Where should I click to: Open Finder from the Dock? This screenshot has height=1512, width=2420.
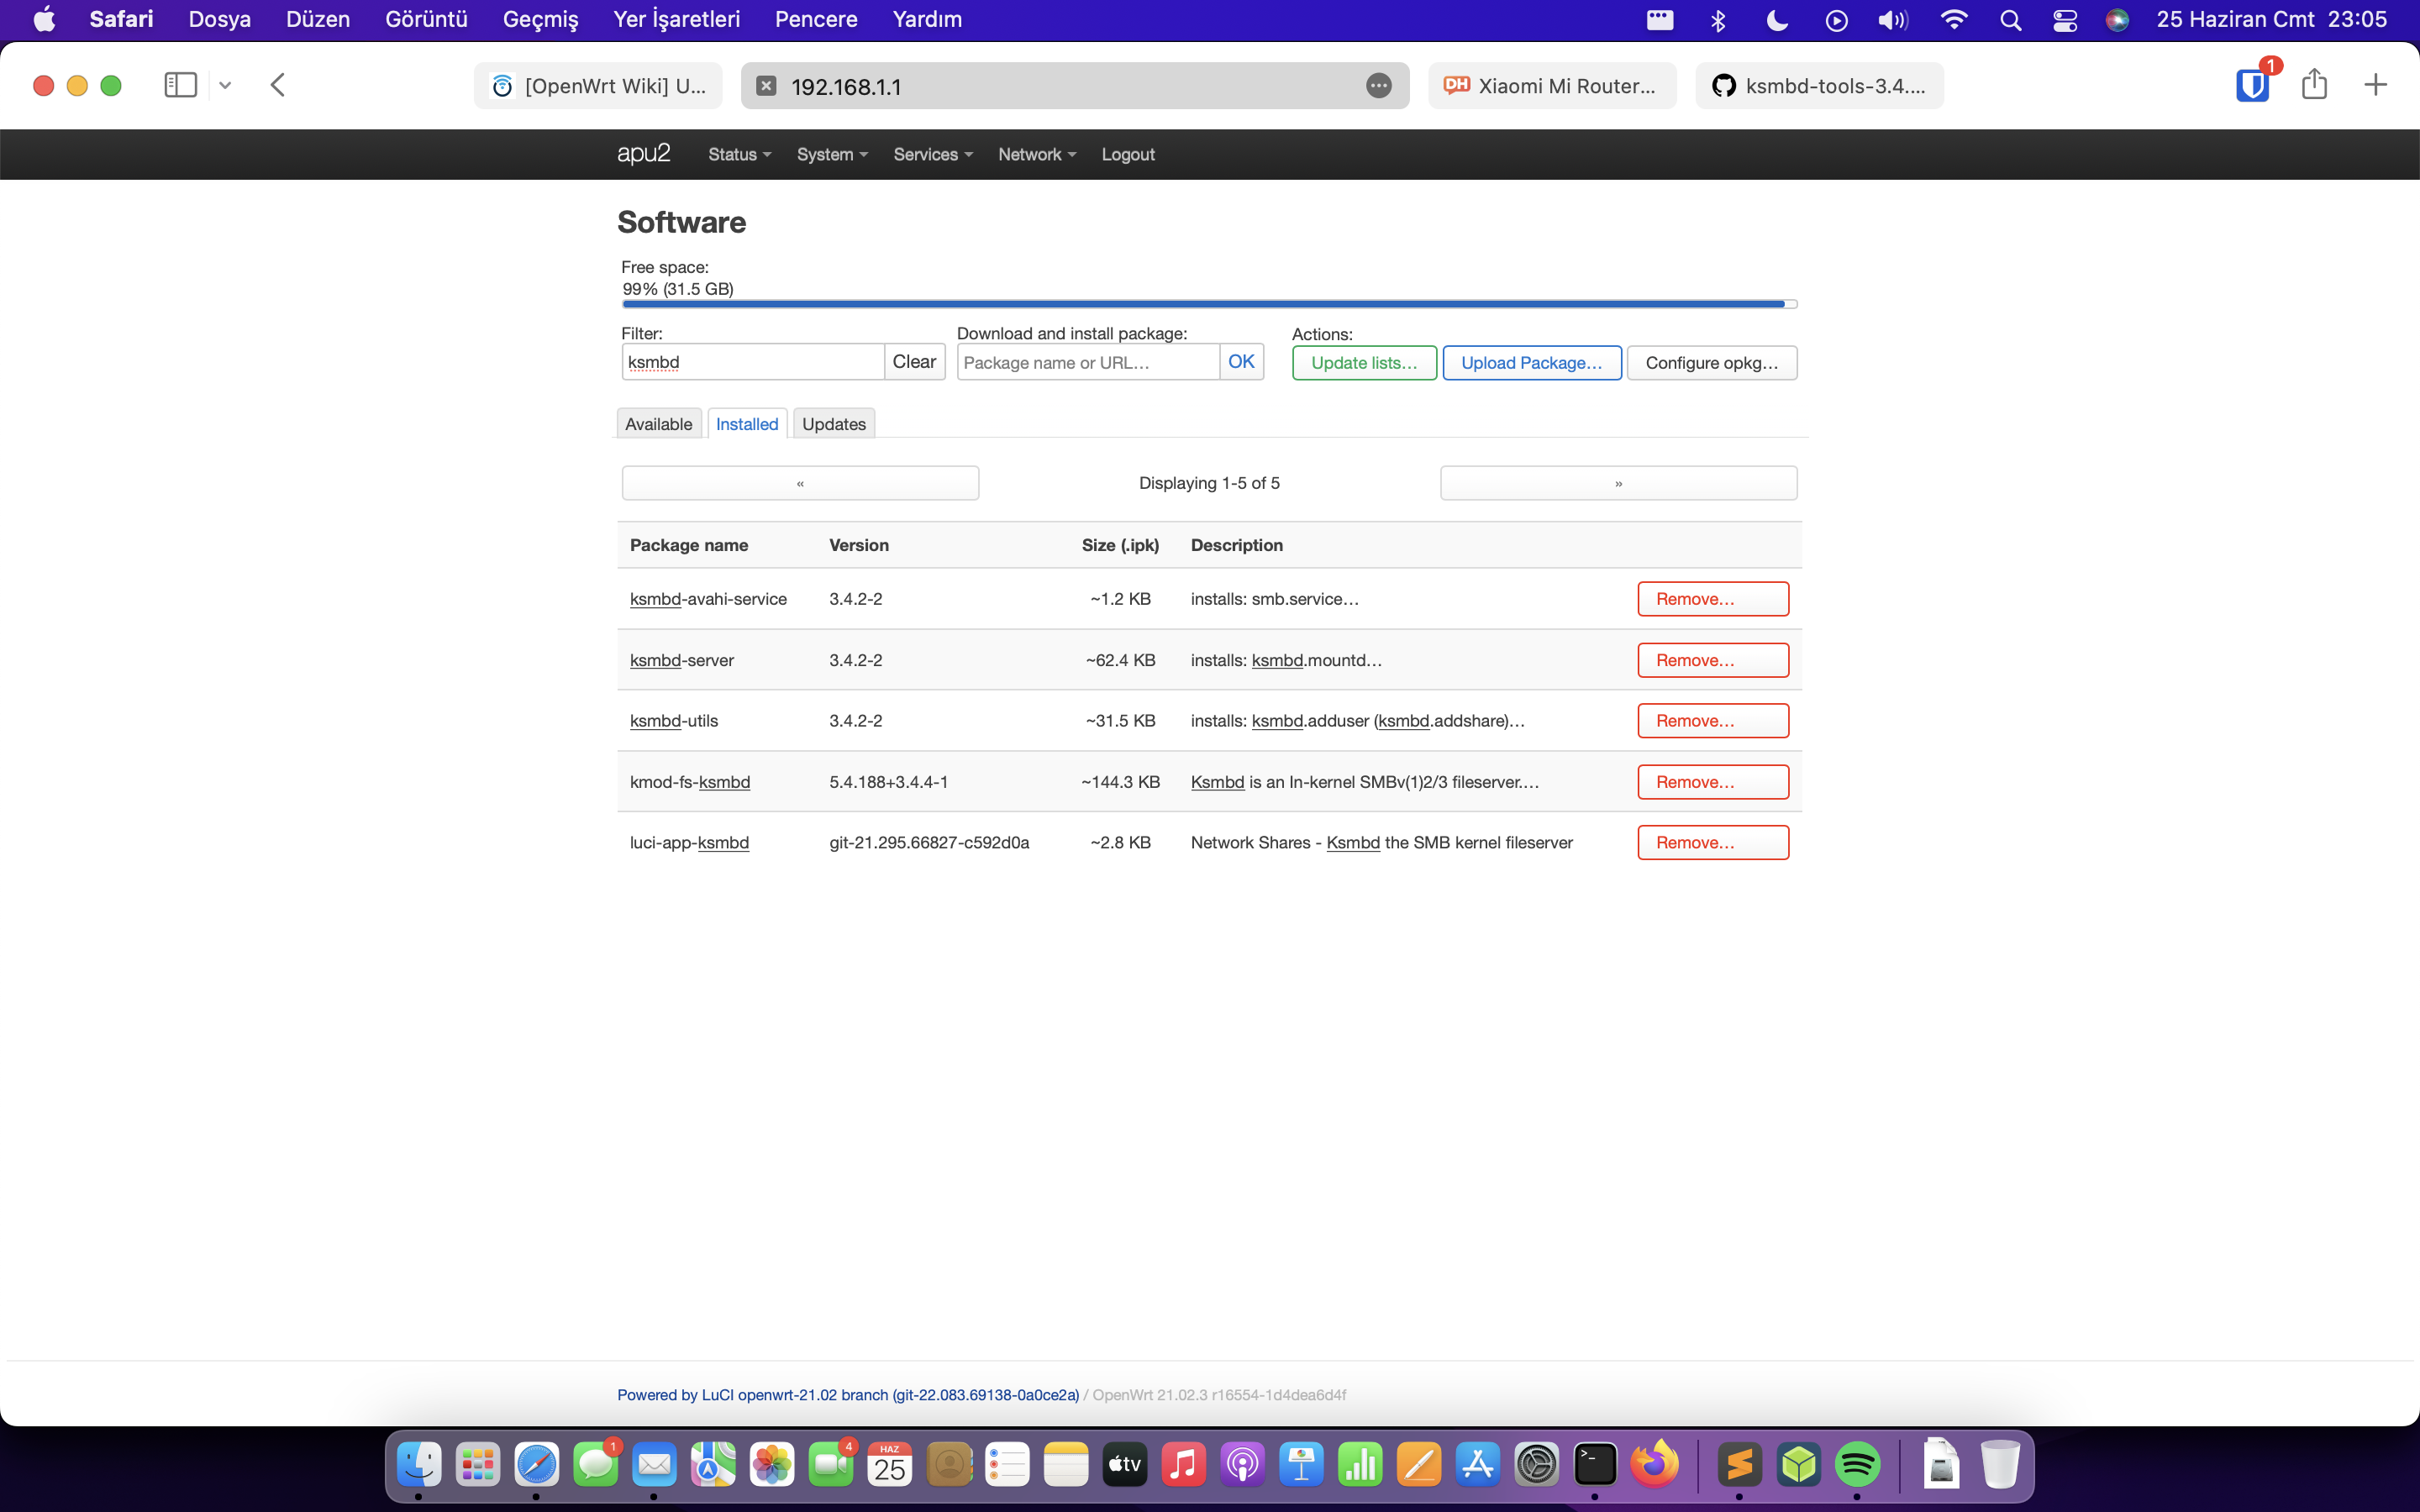419,1465
